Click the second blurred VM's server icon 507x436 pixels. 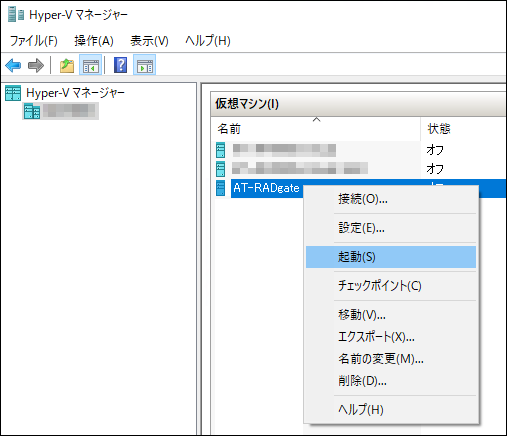[x=220, y=169]
